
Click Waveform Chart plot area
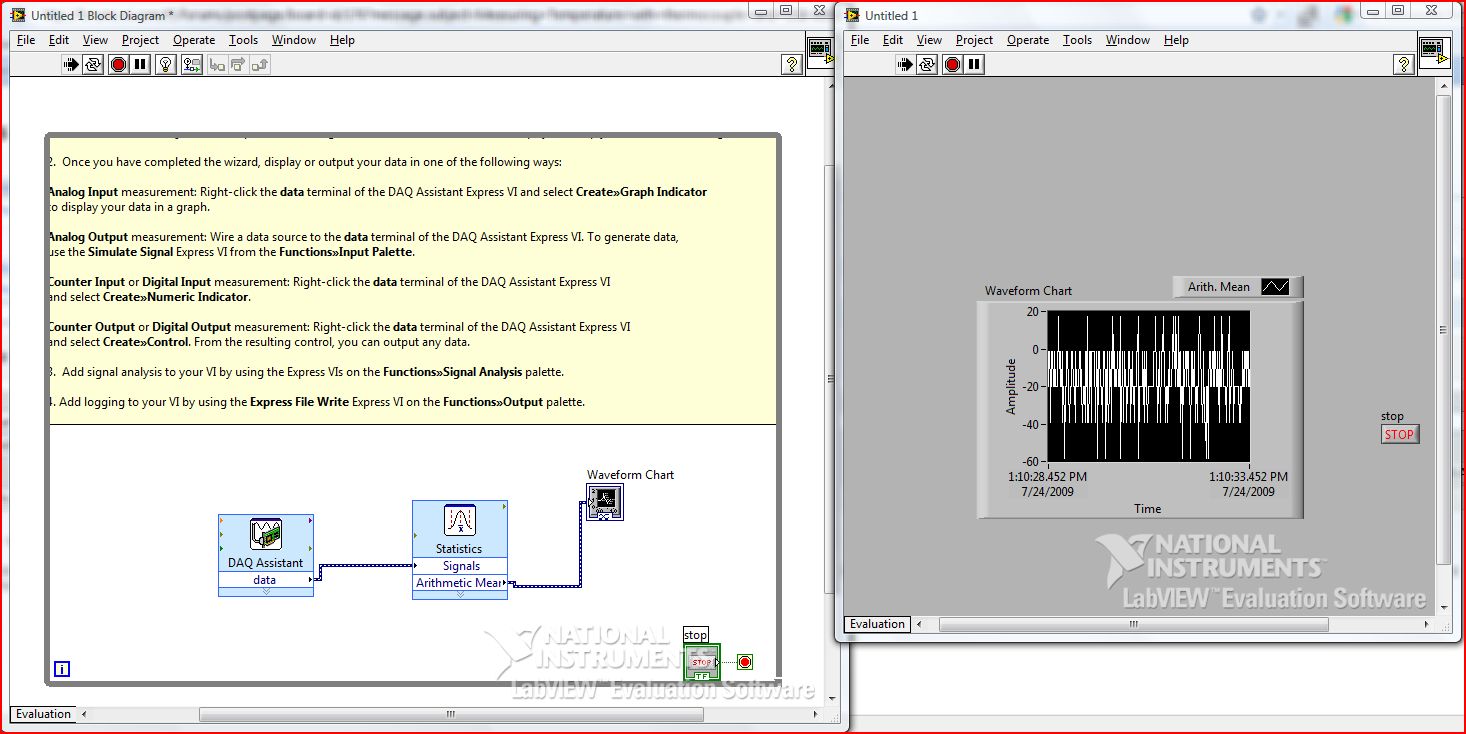coord(1148,385)
